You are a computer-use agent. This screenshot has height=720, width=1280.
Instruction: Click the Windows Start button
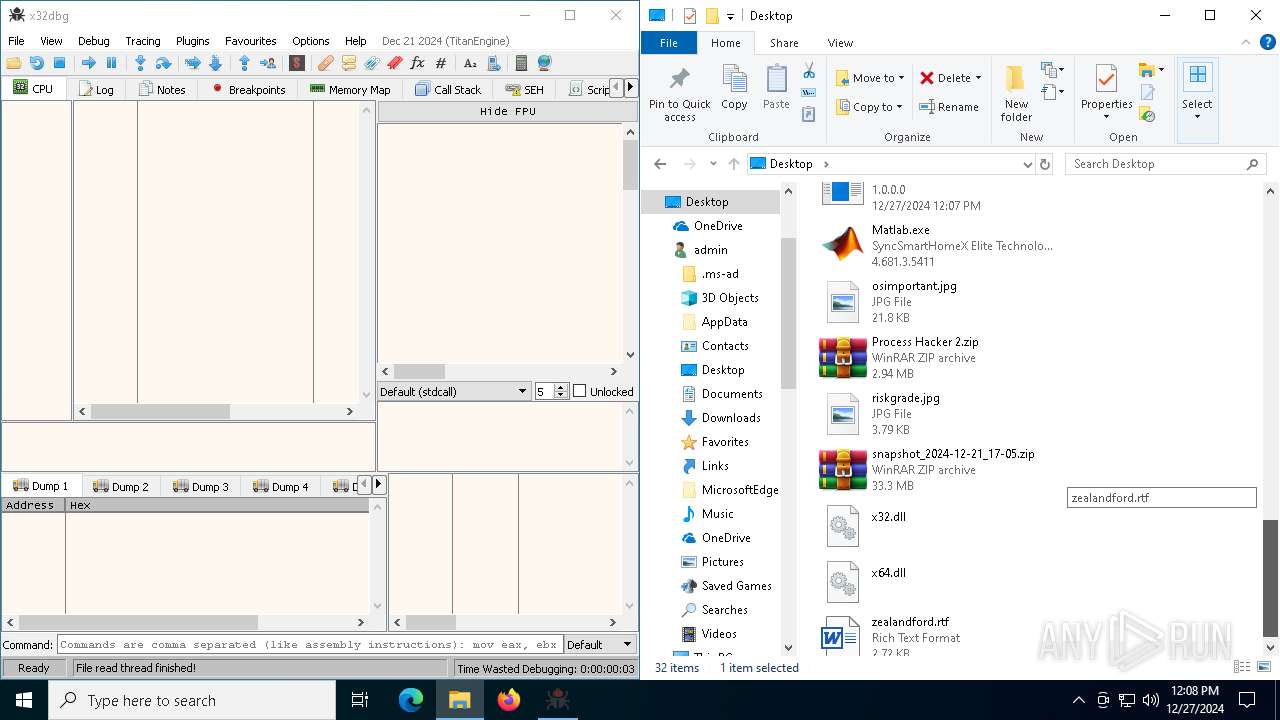click(24, 700)
